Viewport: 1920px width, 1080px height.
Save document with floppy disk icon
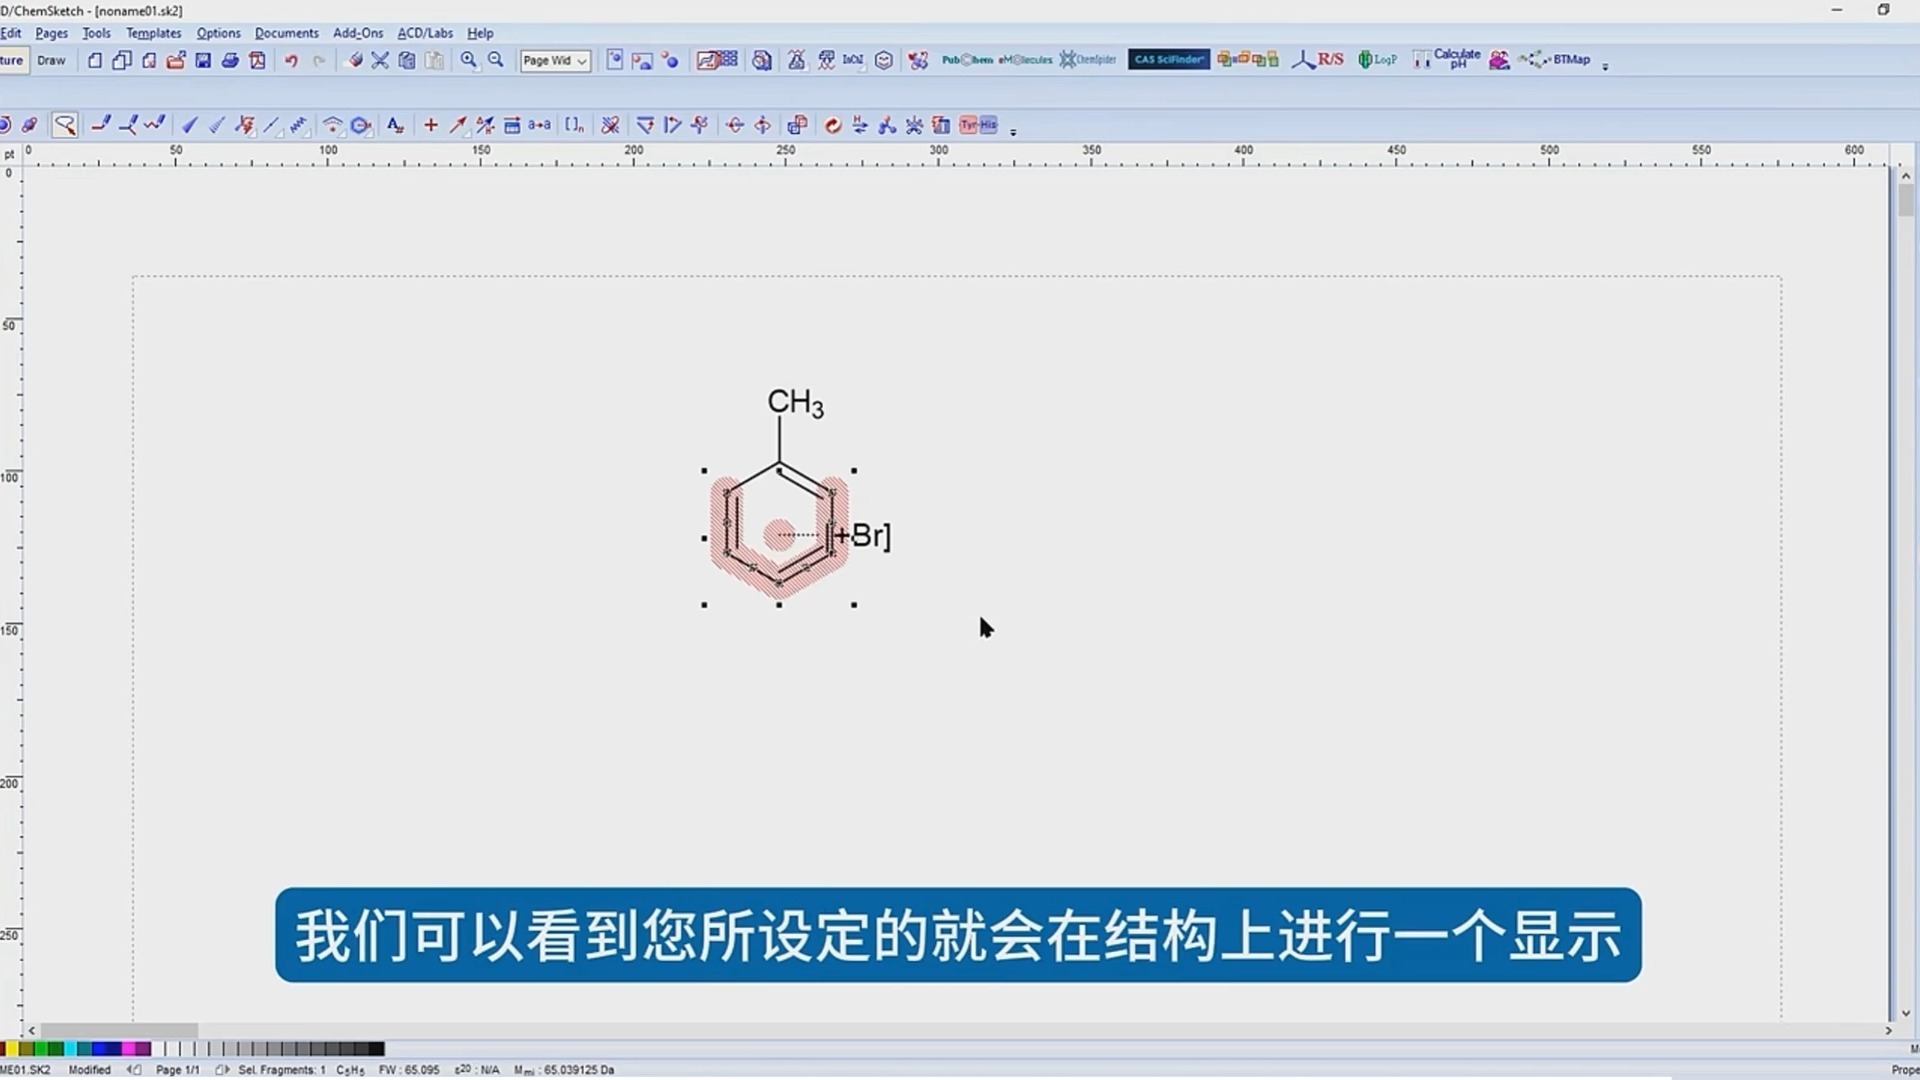coord(203,60)
